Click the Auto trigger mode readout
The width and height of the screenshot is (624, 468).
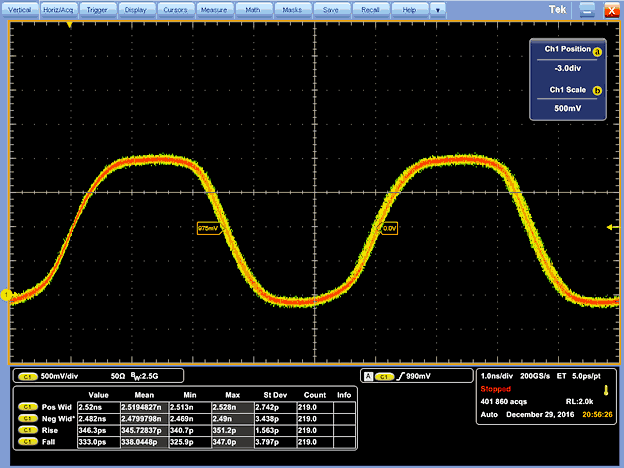tap(489, 414)
